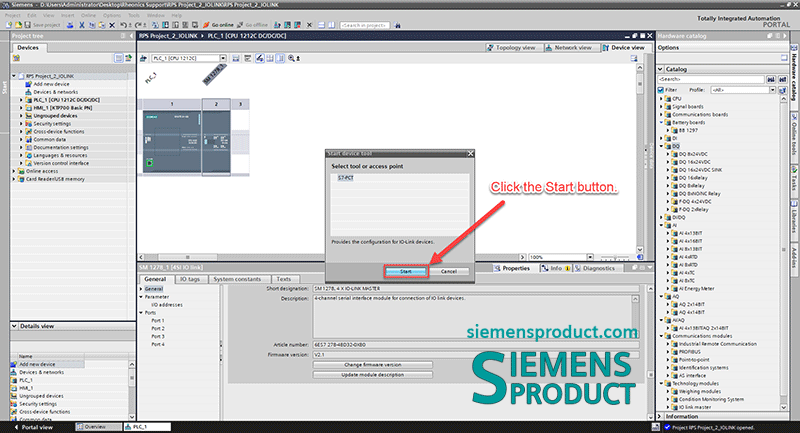The width and height of the screenshot is (800, 433).
Task: Toggle the Filter checkbox in the hardware catalog
Action: coord(661,90)
